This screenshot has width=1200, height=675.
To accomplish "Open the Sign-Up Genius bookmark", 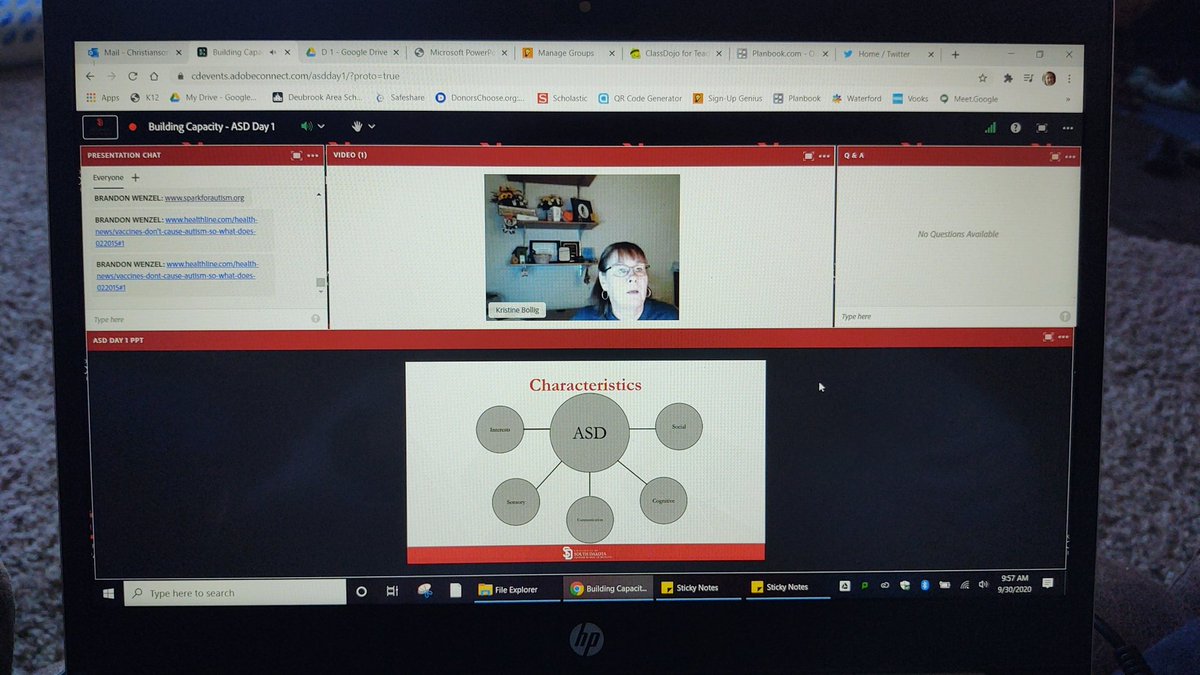I will (x=728, y=98).
